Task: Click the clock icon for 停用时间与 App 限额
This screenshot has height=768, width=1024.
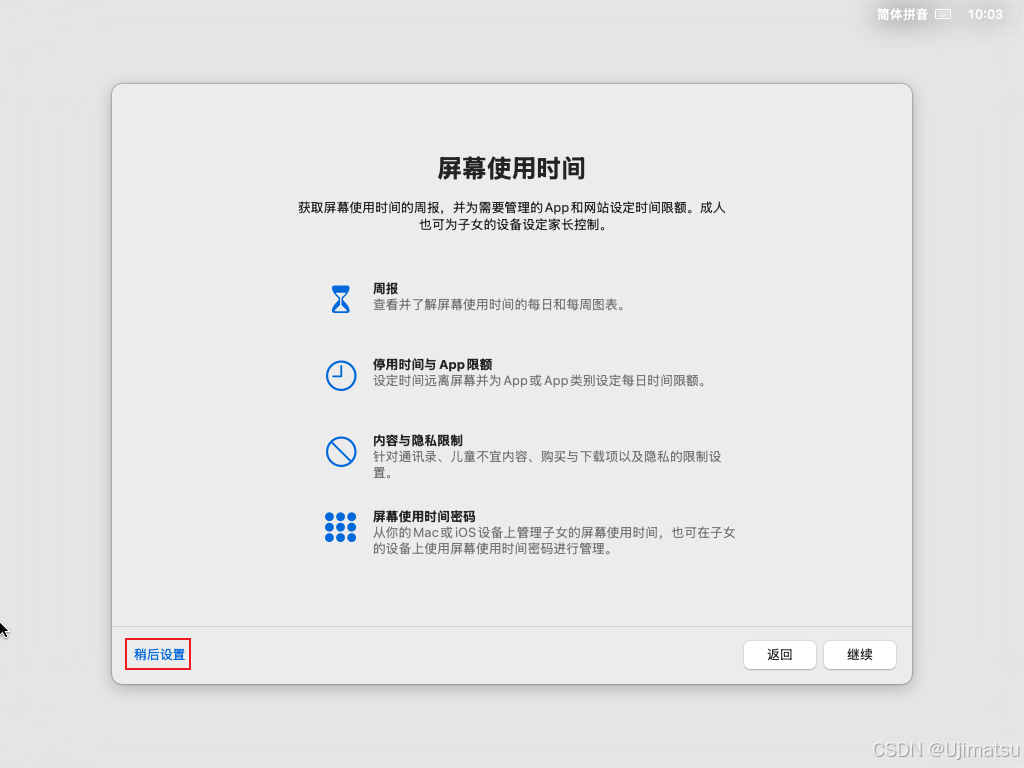Action: (341, 376)
